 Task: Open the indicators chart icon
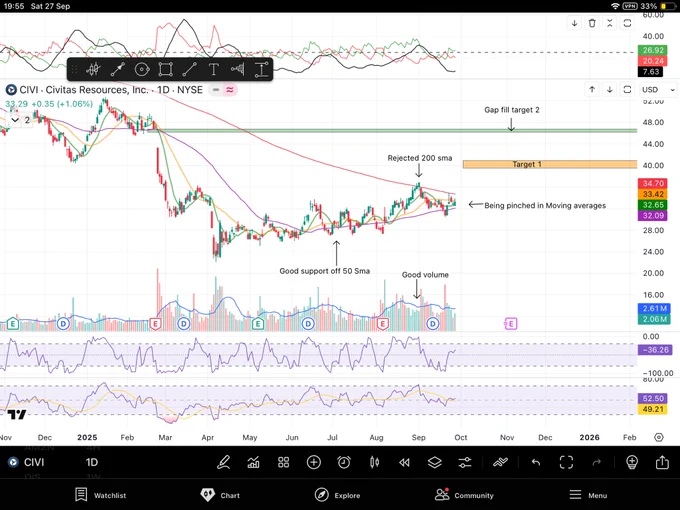click(x=254, y=462)
